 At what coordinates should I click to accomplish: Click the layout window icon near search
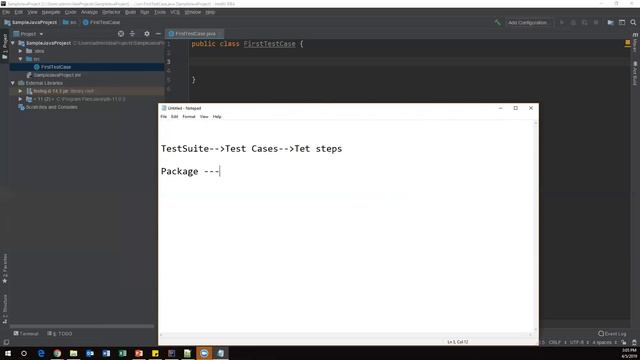[x=622, y=22]
